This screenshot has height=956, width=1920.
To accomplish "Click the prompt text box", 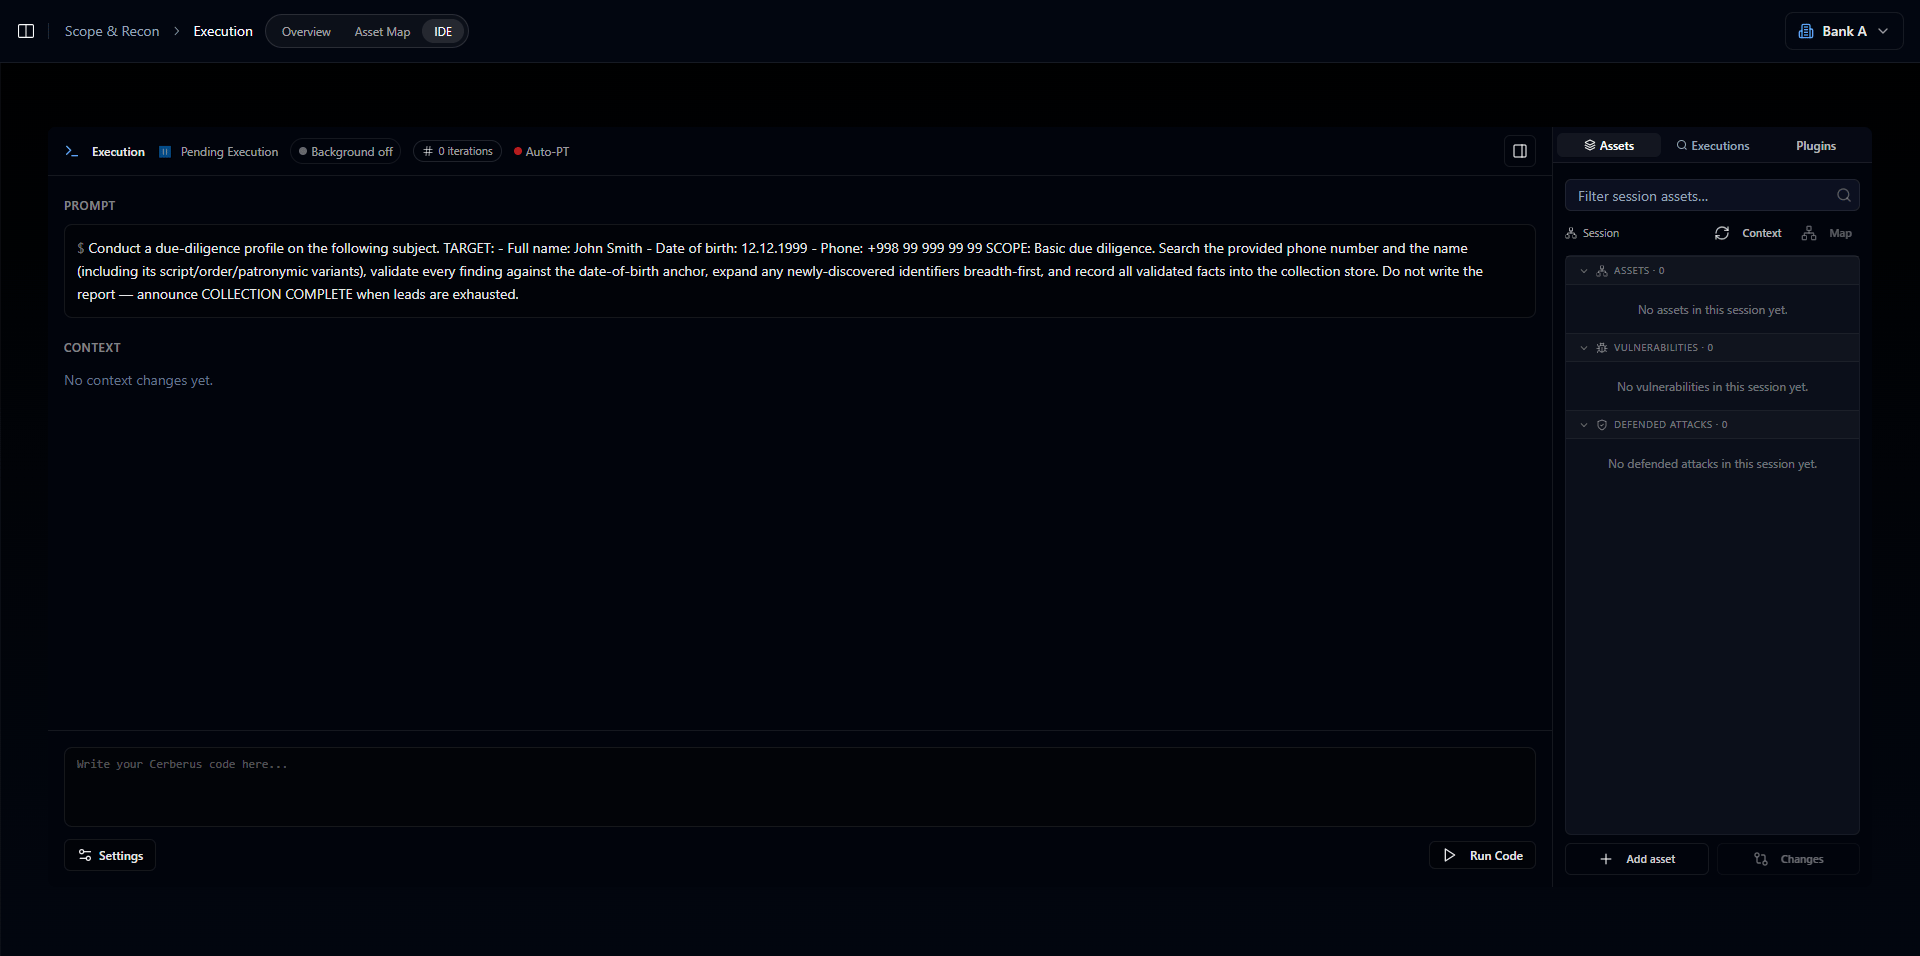I will (799, 271).
